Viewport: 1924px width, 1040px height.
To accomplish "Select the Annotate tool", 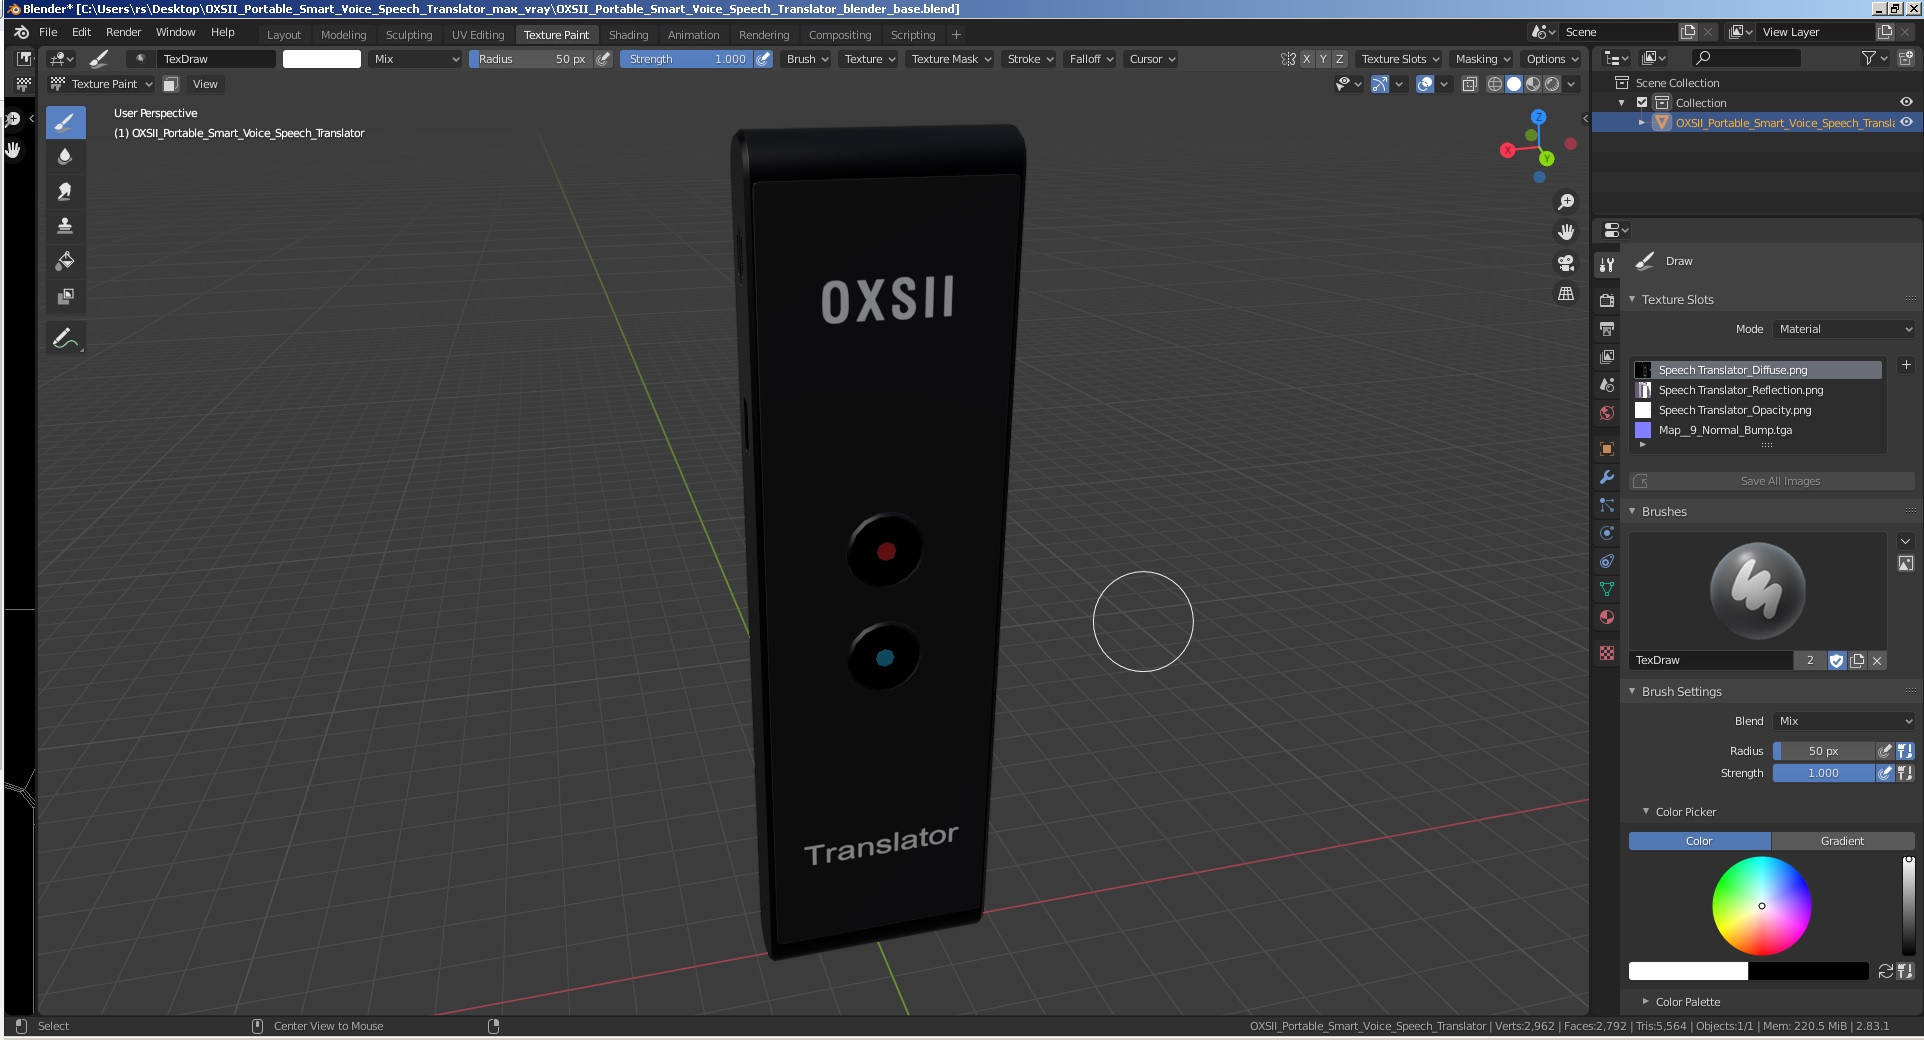I will 65,339.
